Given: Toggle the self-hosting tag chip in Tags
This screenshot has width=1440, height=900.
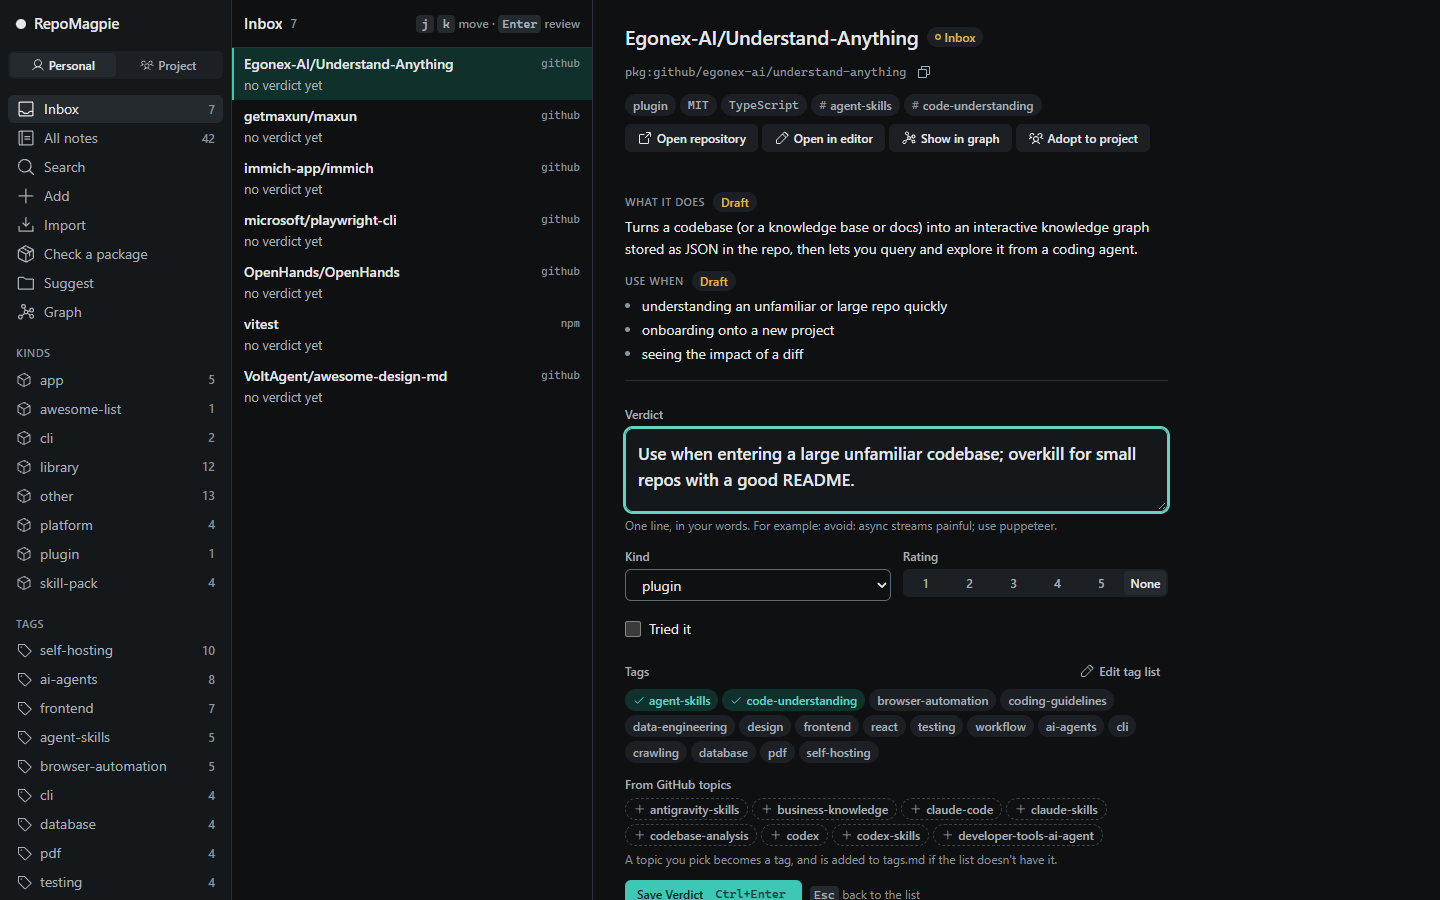Looking at the screenshot, I should [838, 753].
